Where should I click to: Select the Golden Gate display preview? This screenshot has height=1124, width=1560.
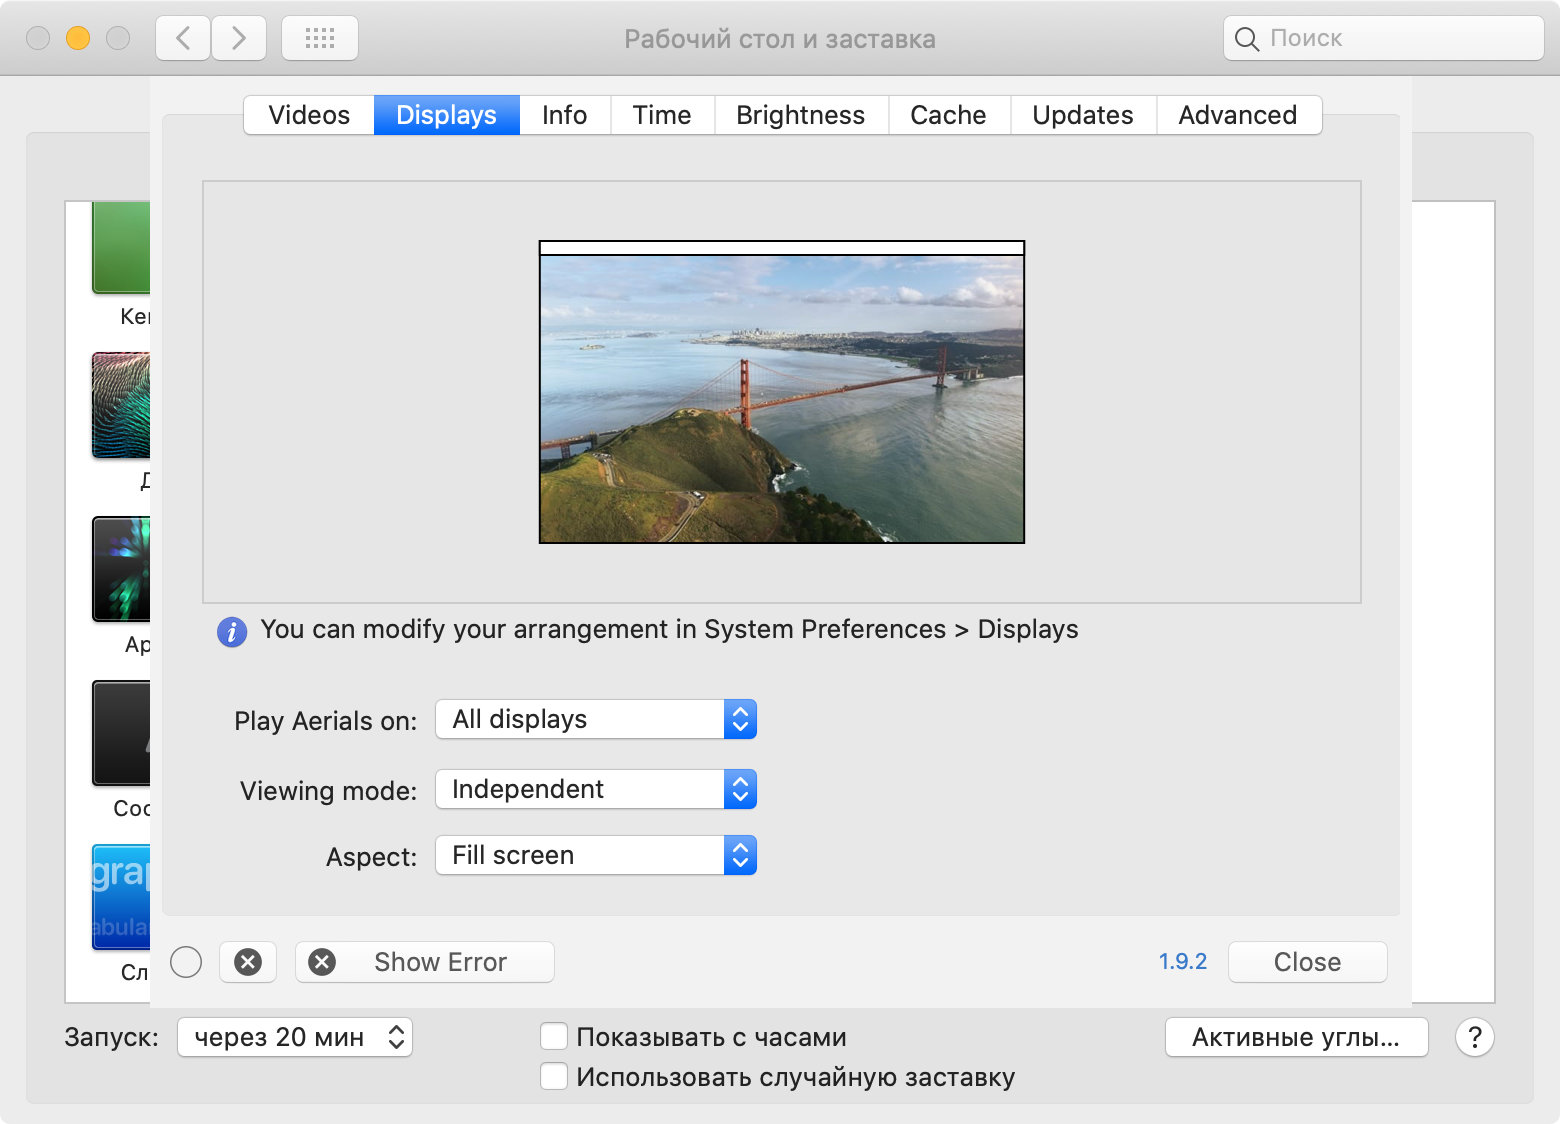point(782,398)
